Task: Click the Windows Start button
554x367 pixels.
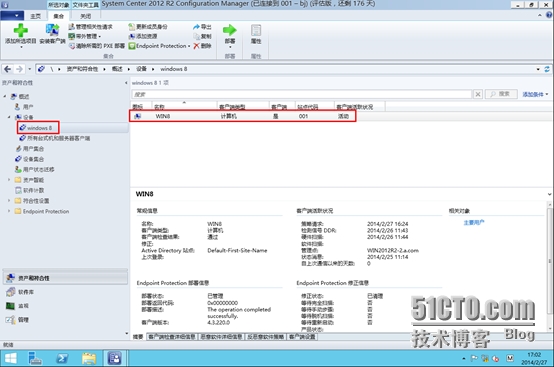Action: 10,359
